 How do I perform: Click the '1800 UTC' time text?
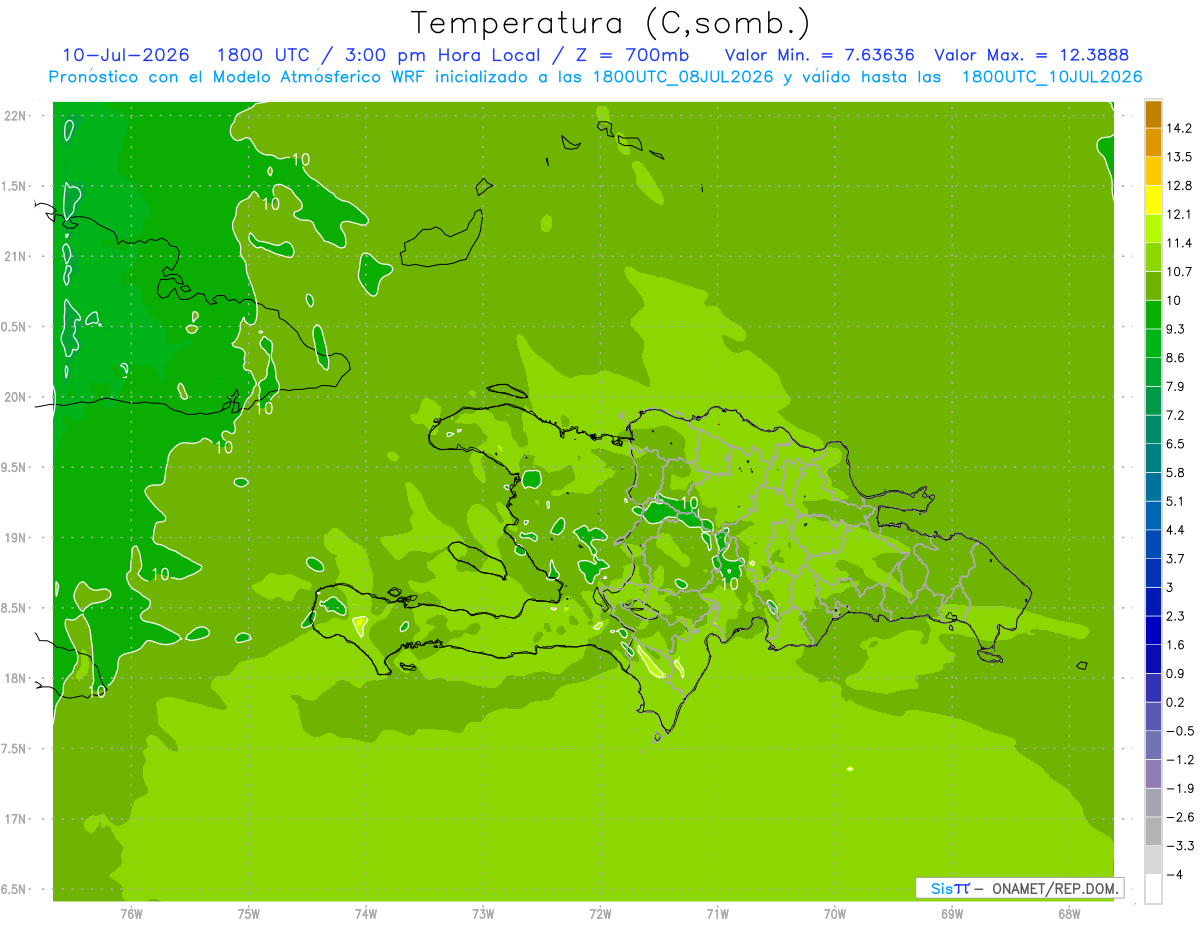tap(266, 55)
